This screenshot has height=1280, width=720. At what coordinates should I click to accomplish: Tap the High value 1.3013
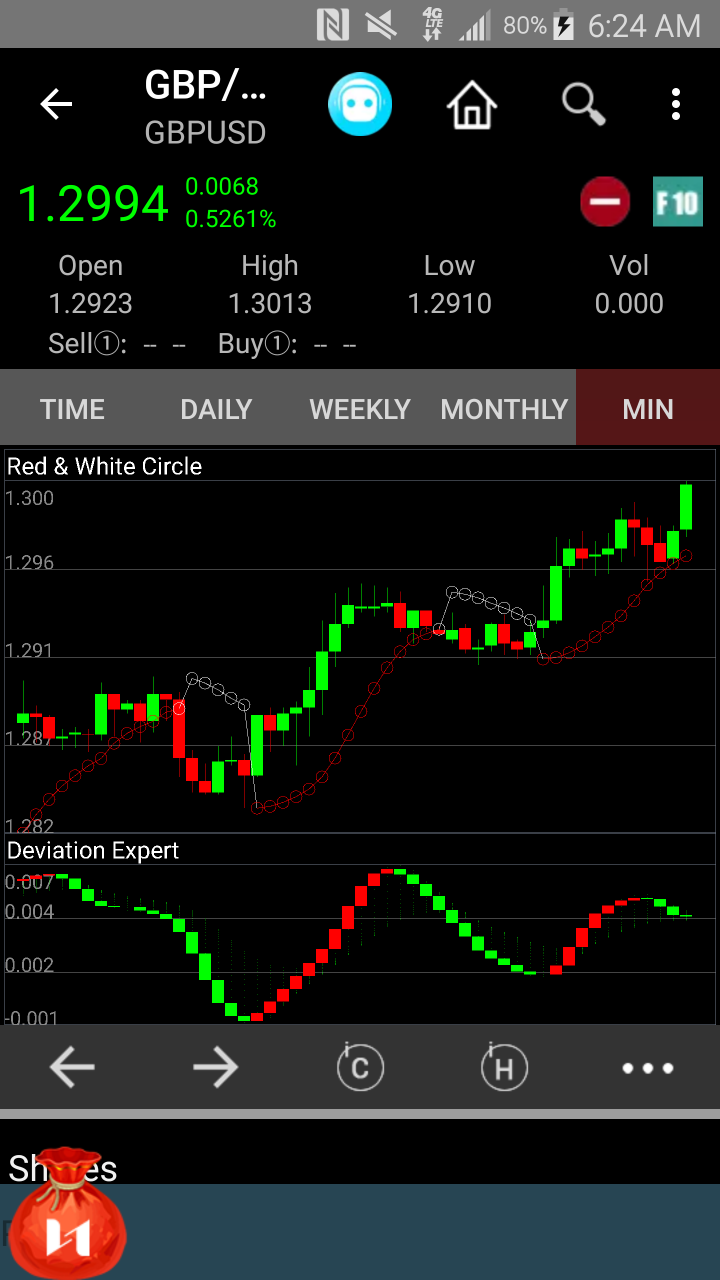(270, 303)
